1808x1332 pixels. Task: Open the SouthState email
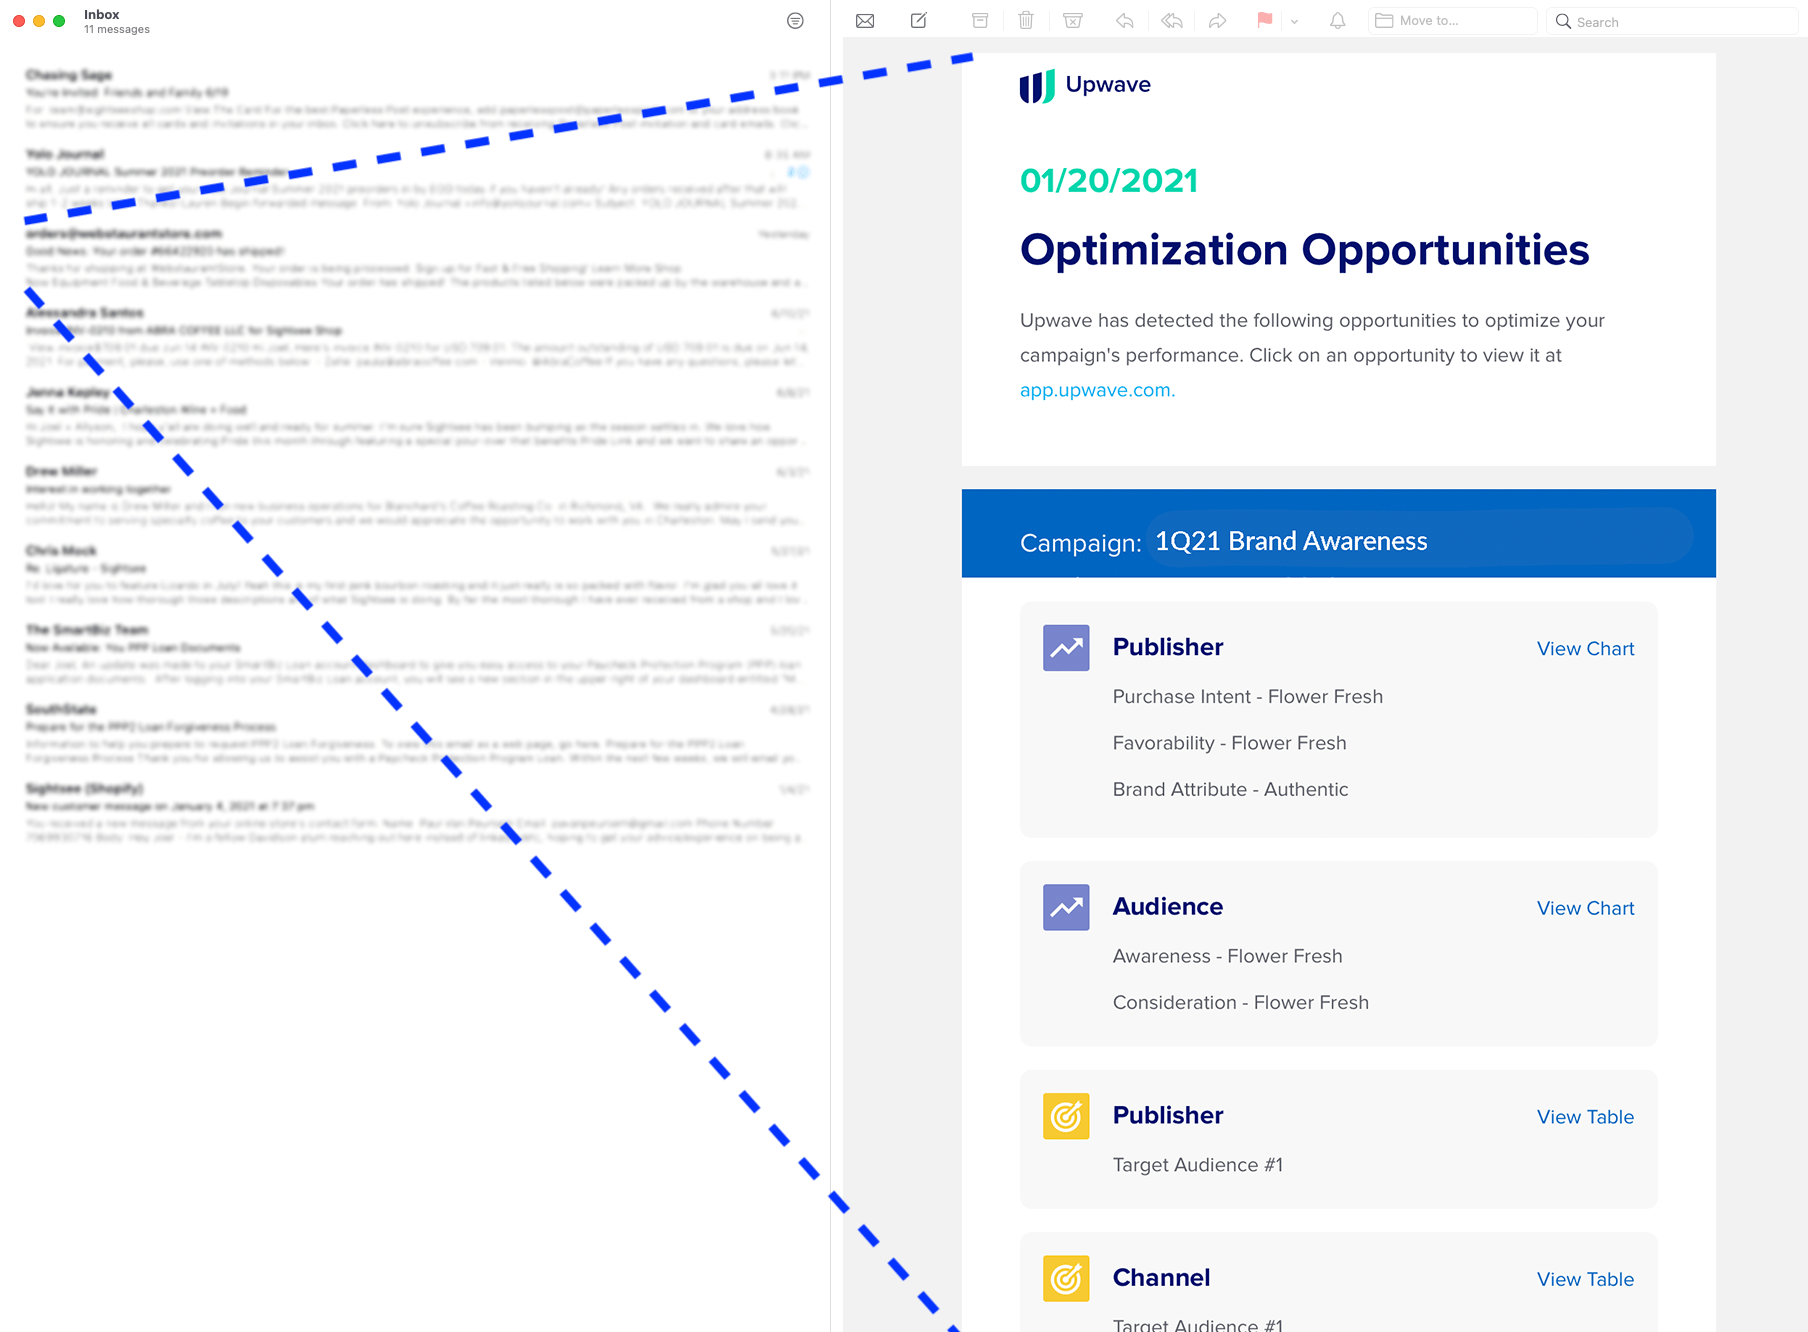tap(417, 734)
